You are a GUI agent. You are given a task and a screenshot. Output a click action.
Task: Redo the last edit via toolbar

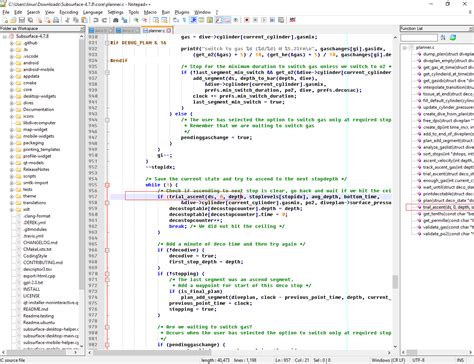tap(104, 20)
